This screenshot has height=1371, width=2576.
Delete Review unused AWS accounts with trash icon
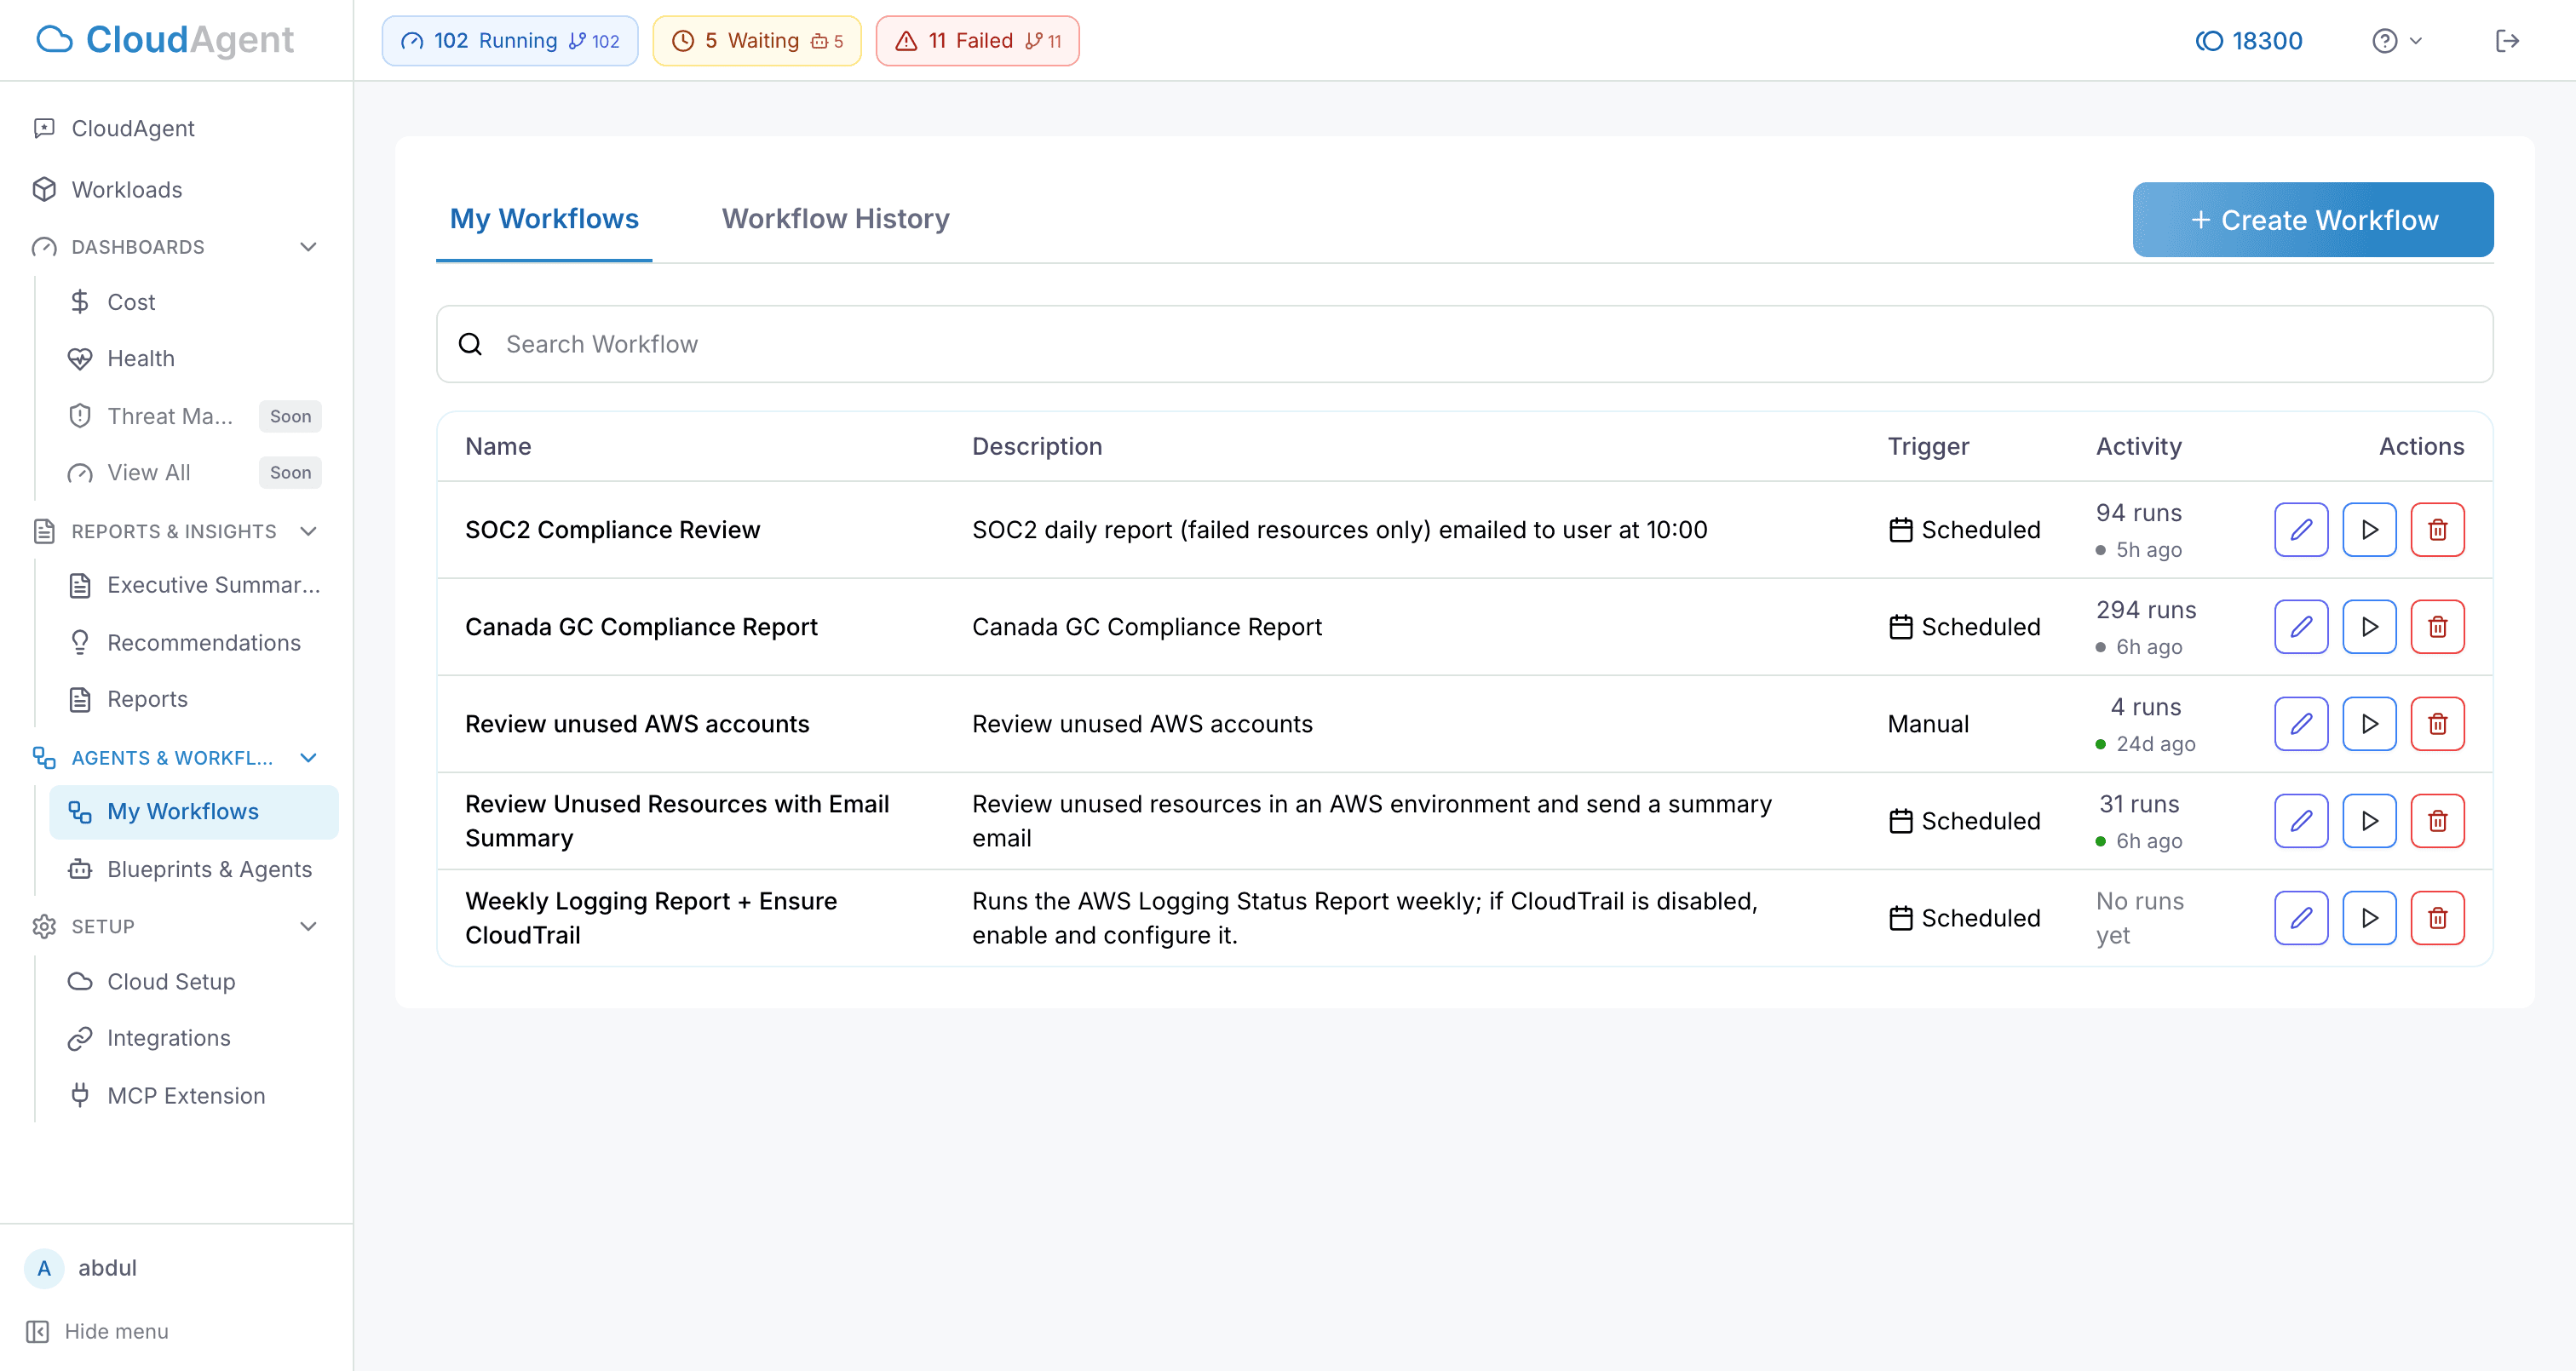(2438, 723)
